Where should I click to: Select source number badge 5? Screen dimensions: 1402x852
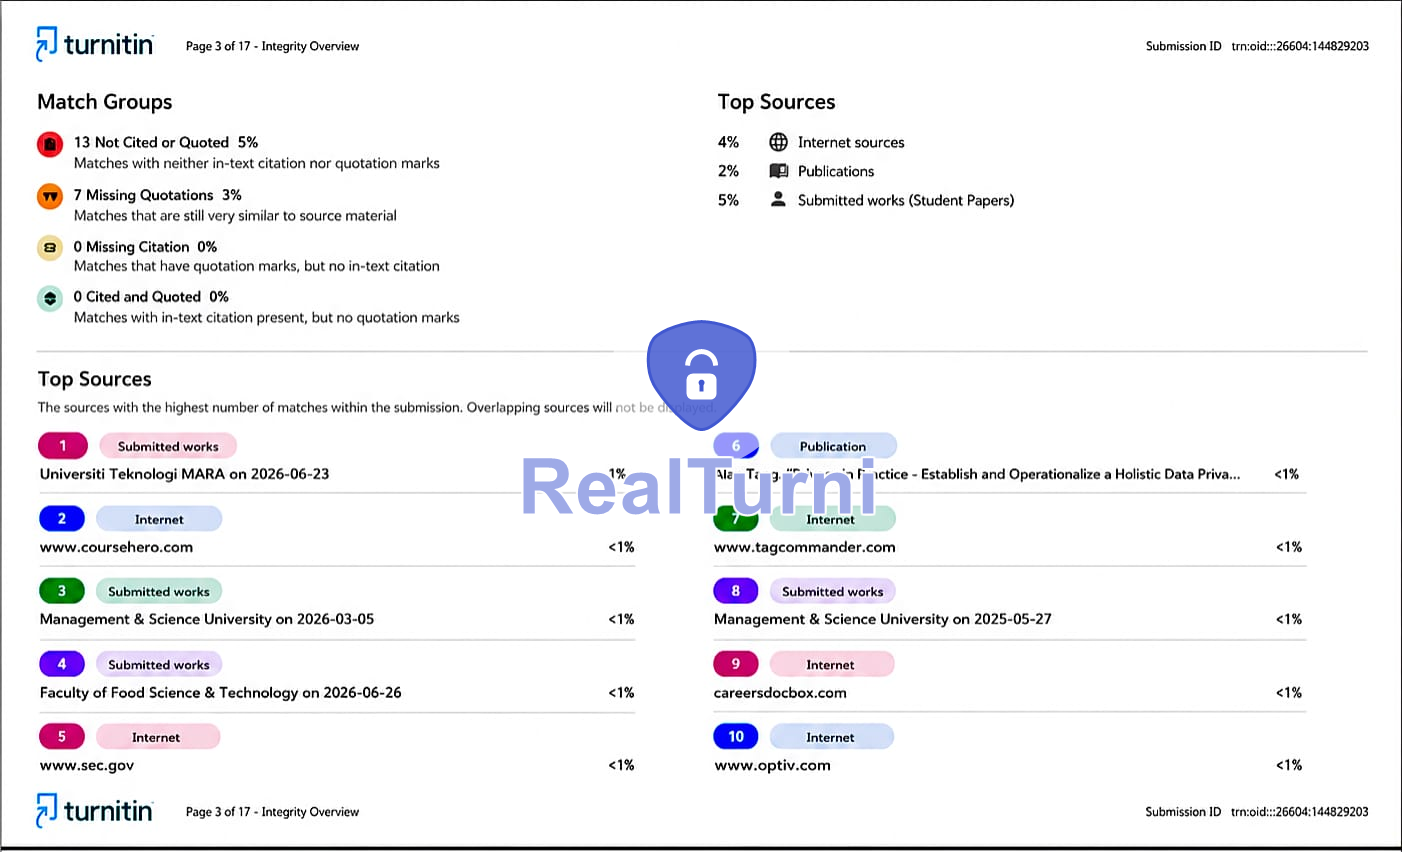click(62, 737)
